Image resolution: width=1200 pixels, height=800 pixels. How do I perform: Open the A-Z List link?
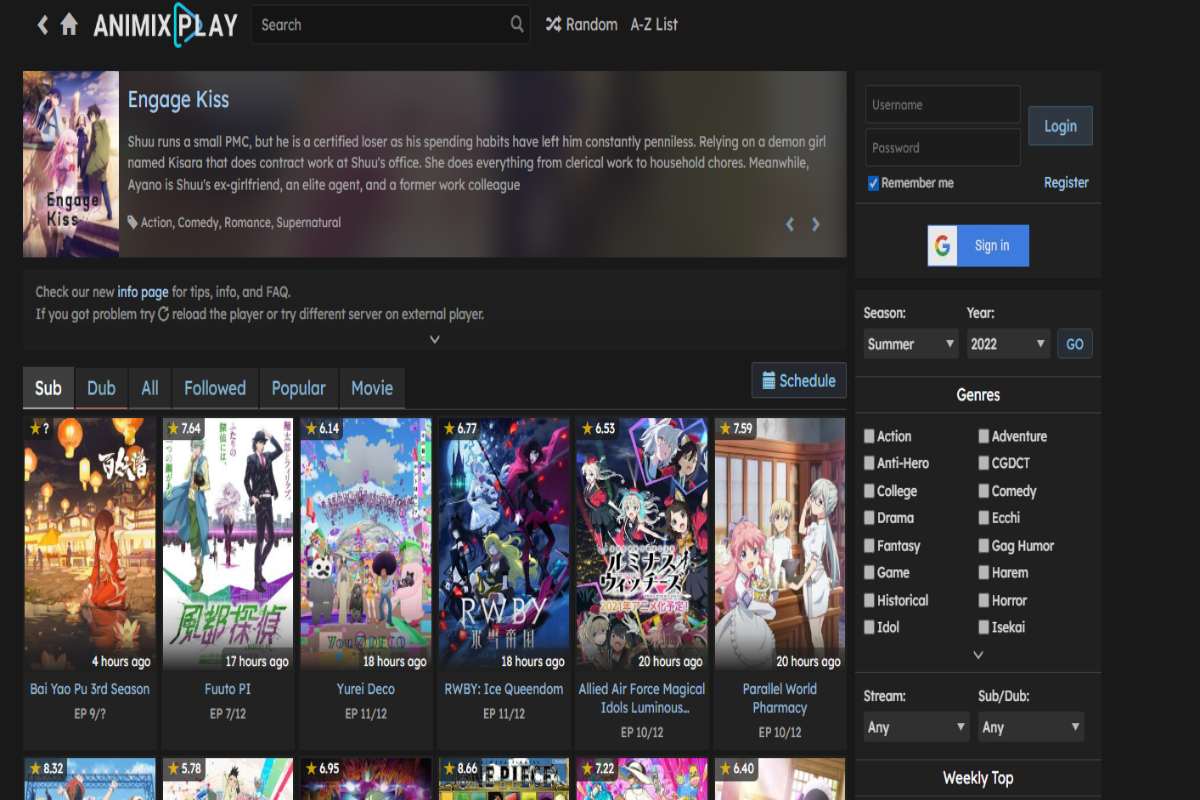coord(654,24)
